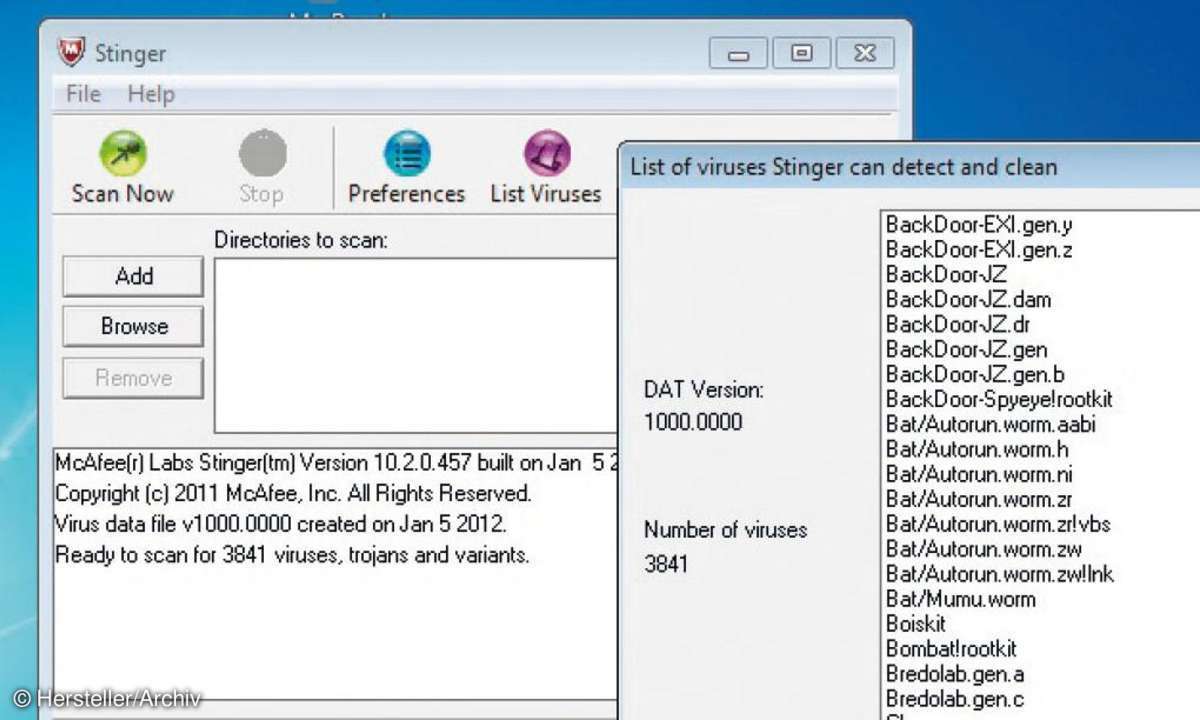Screen dimensions: 1200x720
Task: Click the Number of viruses value 3841
Action: point(666,564)
